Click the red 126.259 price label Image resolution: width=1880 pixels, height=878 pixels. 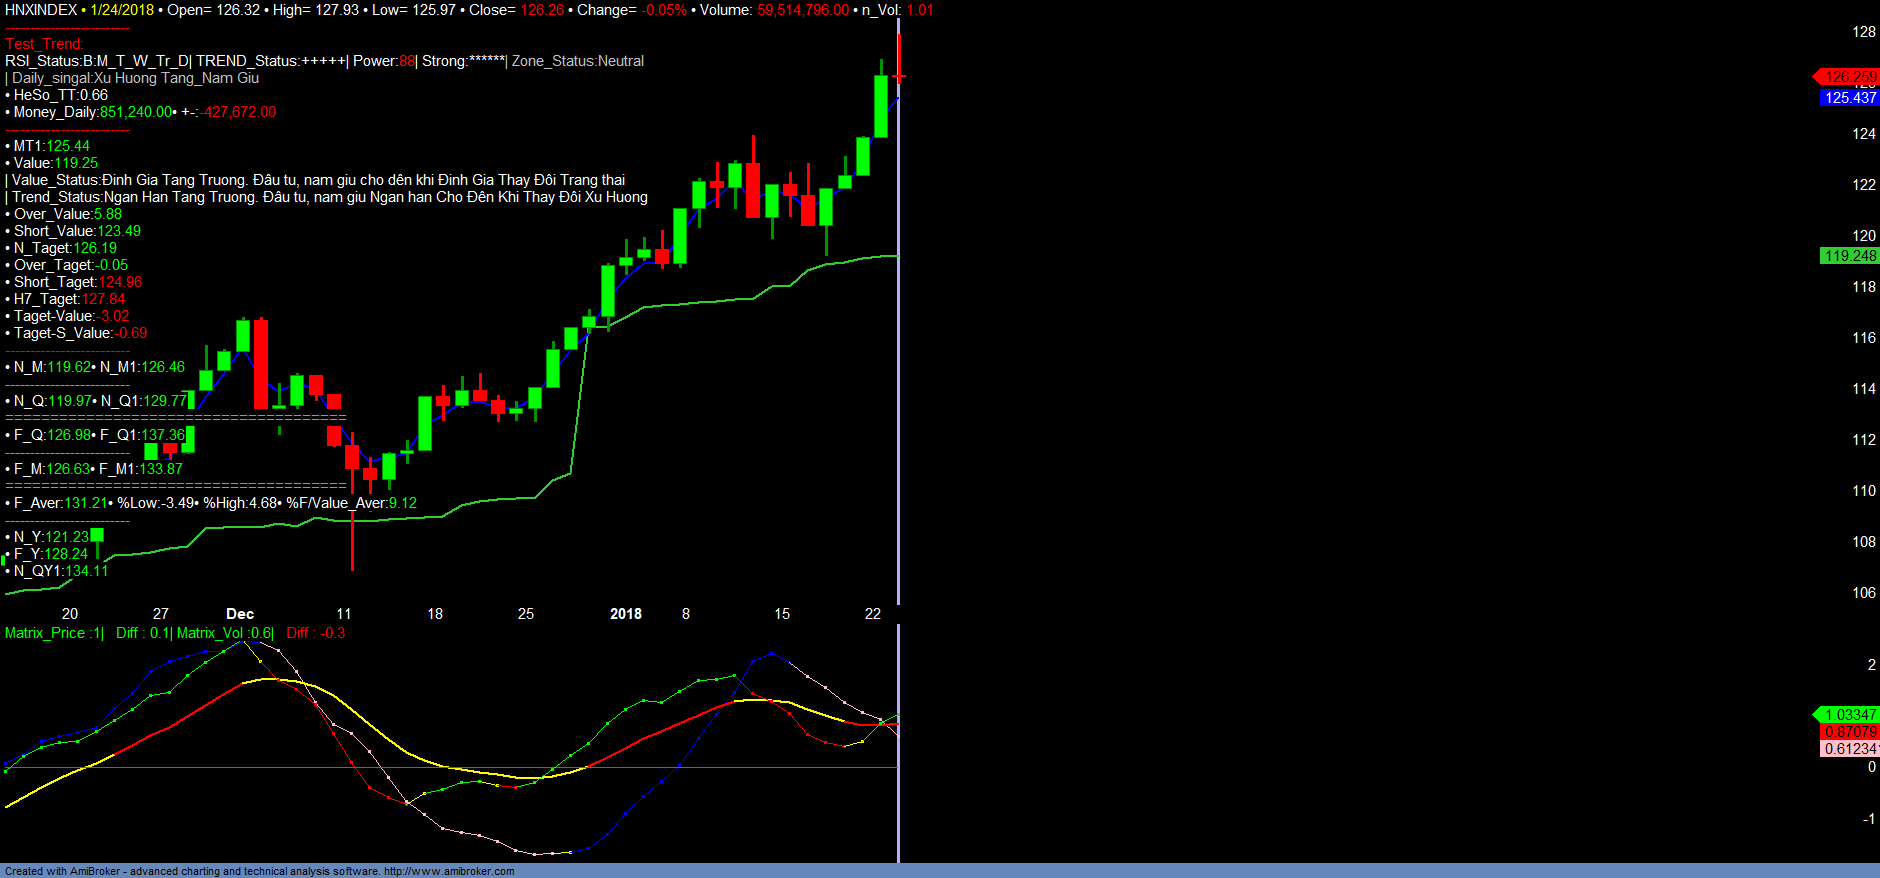pos(1849,77)
